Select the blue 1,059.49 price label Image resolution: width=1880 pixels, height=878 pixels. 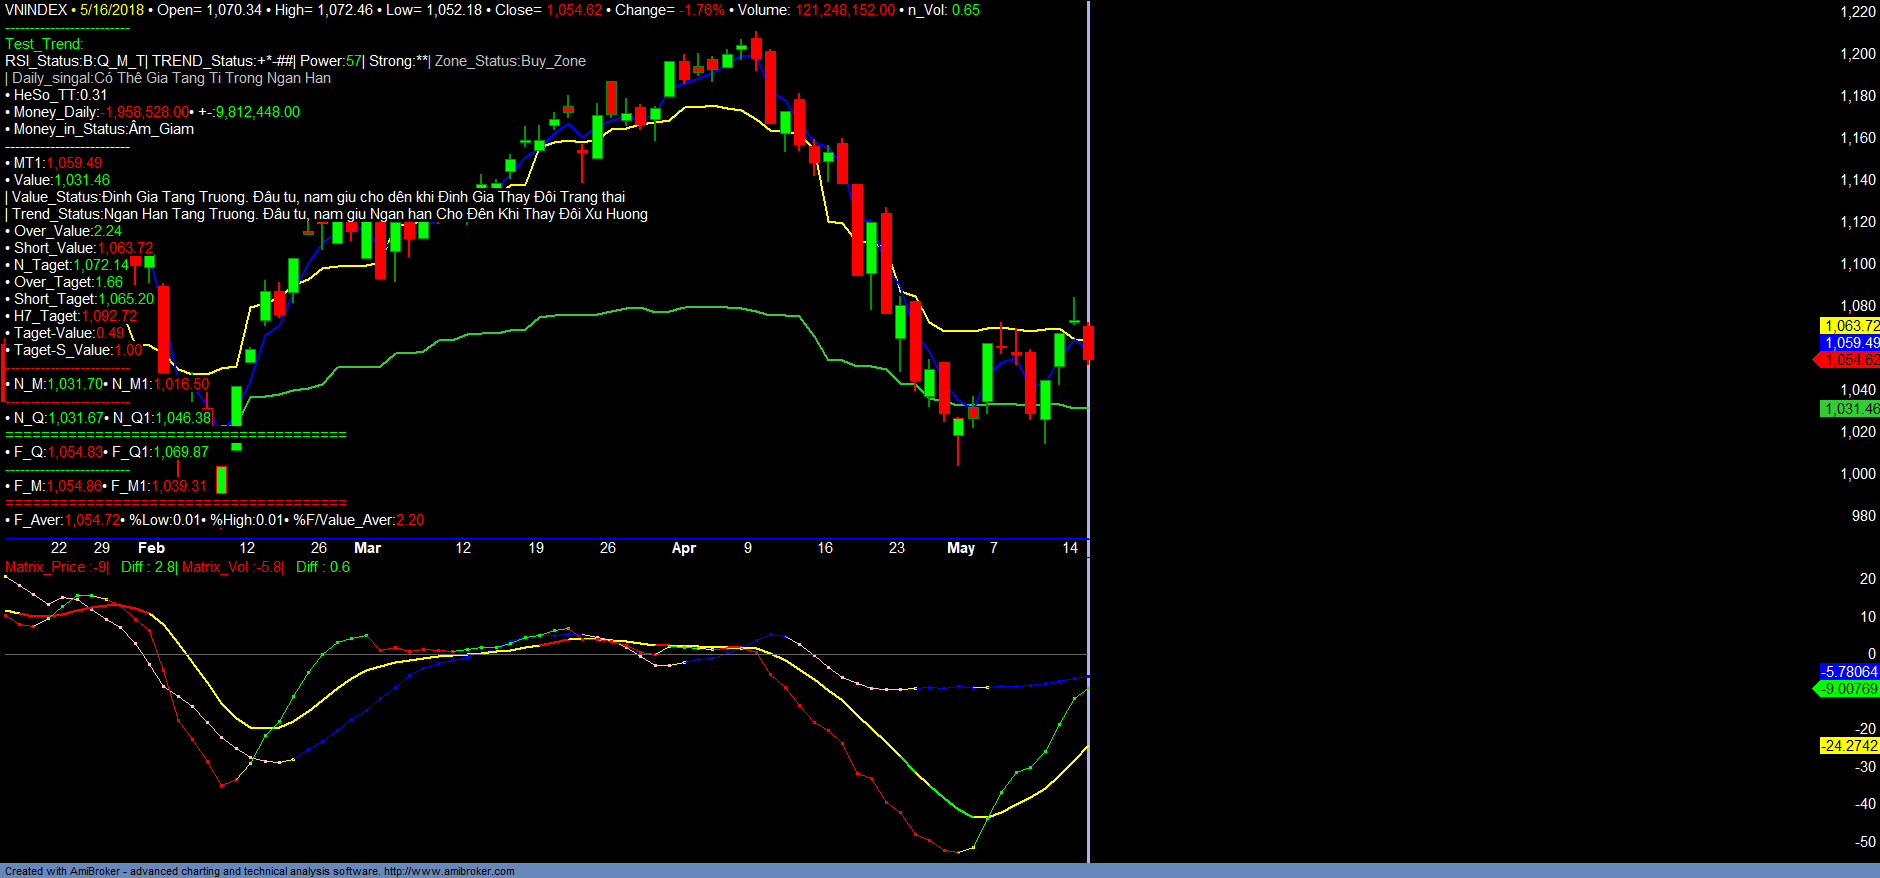pyautogui.click(x=1850, y=343)
